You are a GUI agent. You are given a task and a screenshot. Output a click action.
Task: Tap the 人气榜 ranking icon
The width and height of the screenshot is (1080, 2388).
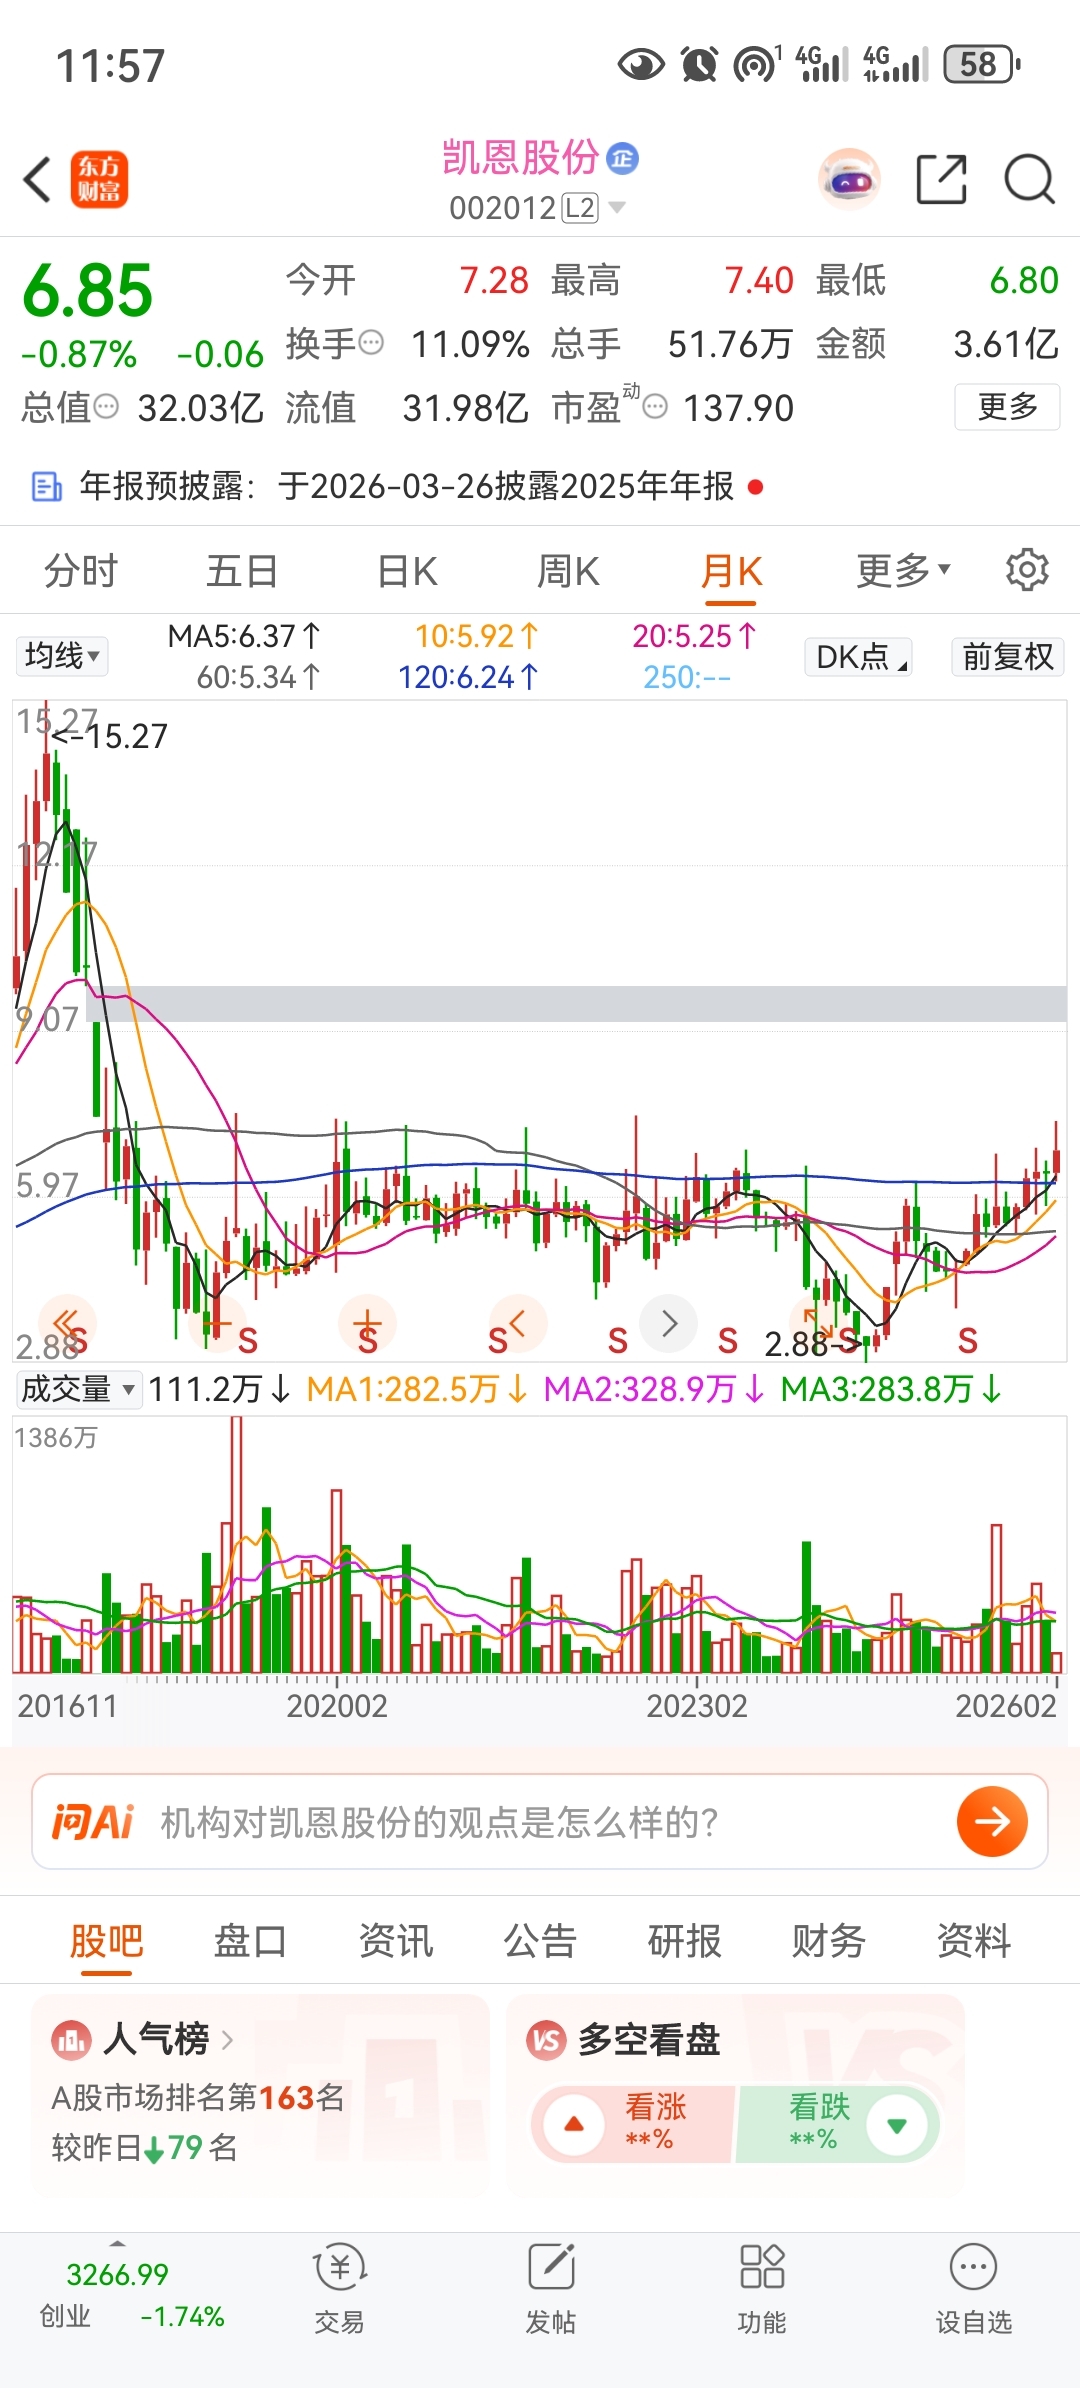coord(71,2039)
